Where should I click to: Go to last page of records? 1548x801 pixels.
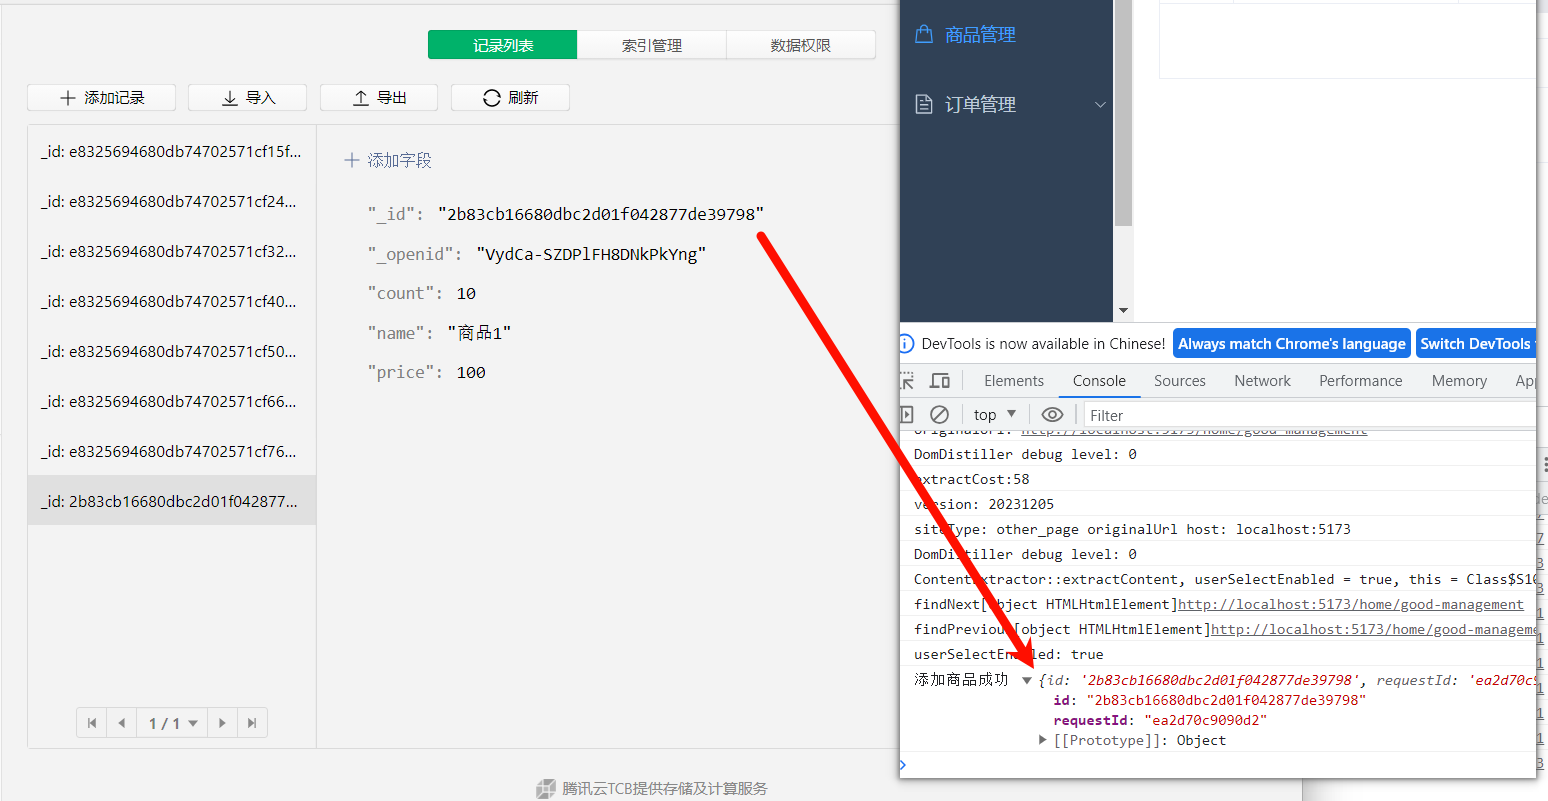(x=252, y=723)
